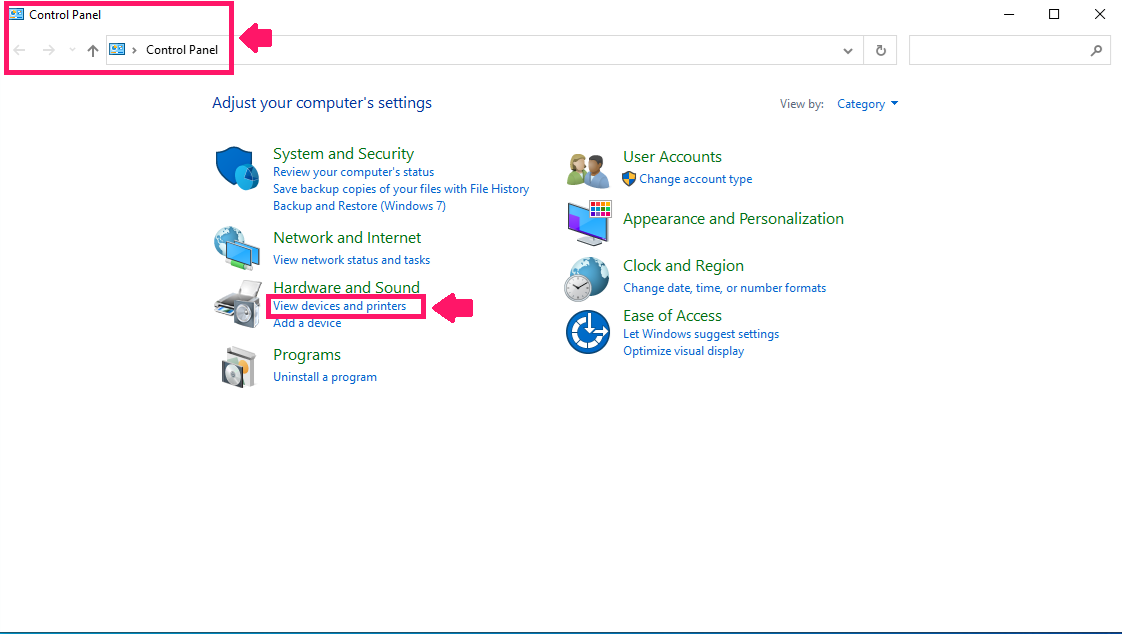Click the Control Panel icon in the address bar
The height and width of the screenshot is (634, 1122).
point(117,49)
